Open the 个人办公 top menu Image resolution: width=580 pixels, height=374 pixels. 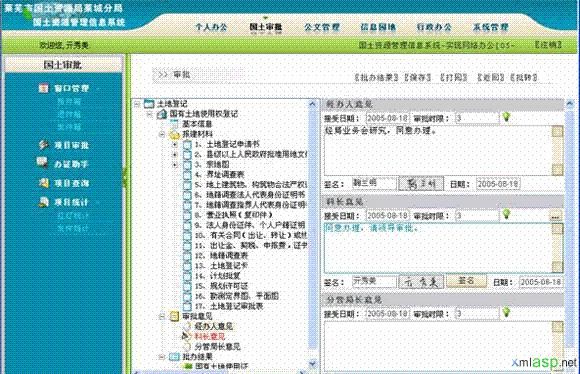point(211,27)
